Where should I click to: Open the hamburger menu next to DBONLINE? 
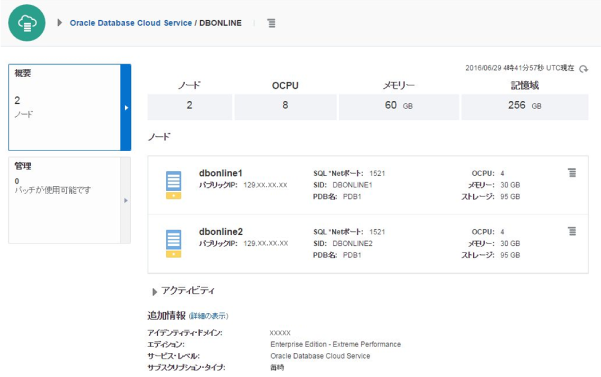point(271,23)
